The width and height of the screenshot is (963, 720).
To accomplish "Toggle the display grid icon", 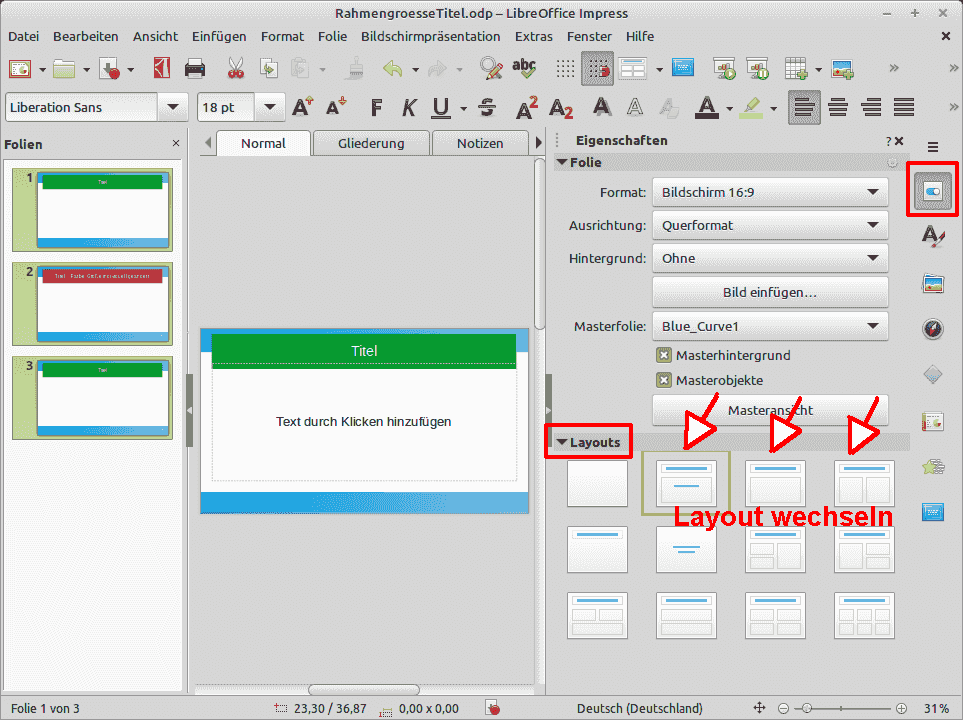I will (566, 69).
